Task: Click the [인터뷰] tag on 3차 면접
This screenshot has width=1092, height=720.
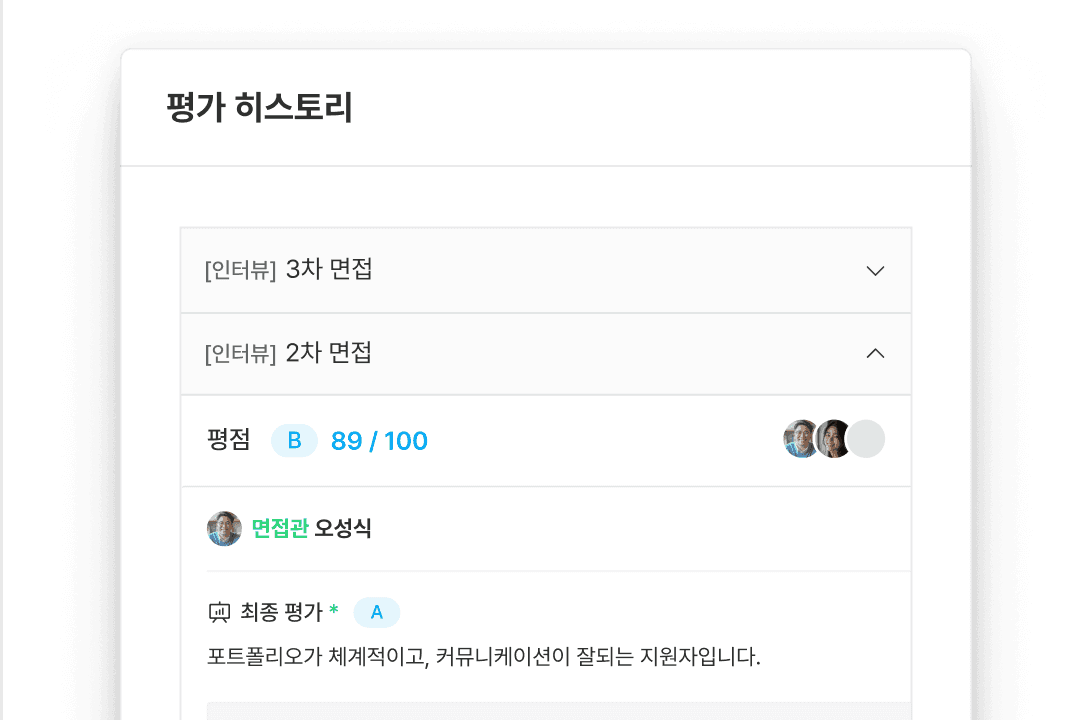Action: pos(240,271)
